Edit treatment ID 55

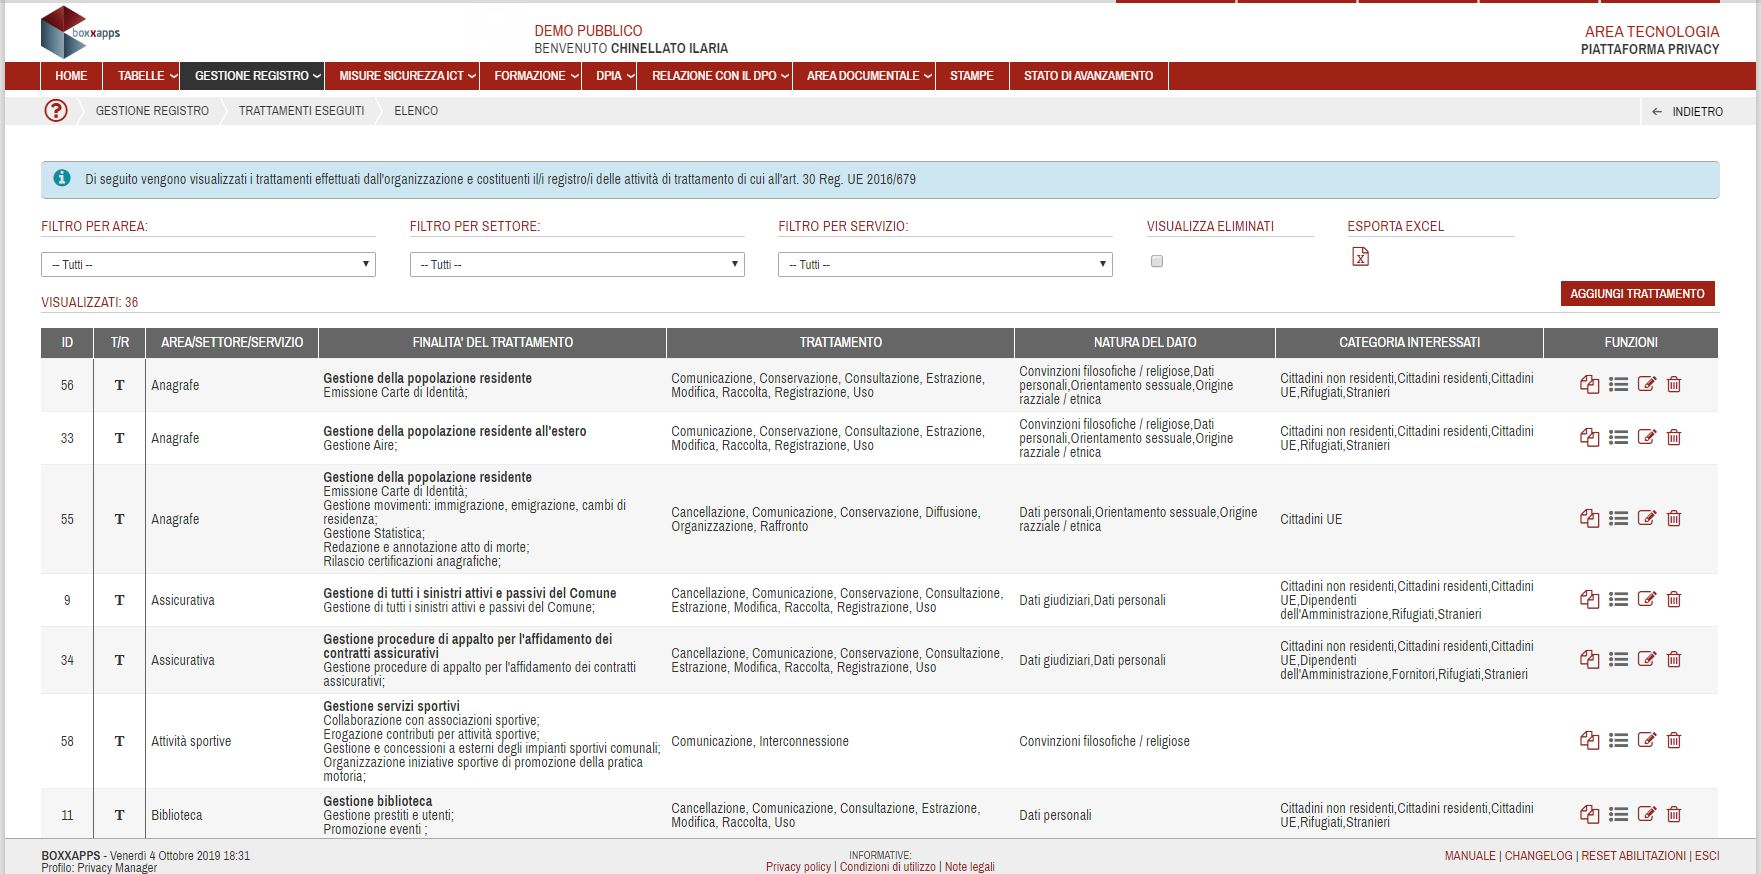(1646, 519)
